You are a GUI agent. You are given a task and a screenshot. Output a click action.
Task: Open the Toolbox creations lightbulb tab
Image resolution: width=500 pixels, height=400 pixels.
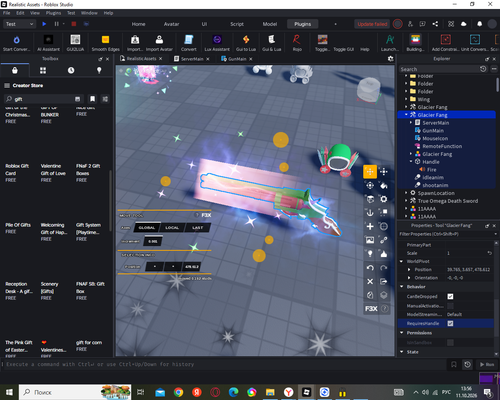pos(99,70)
